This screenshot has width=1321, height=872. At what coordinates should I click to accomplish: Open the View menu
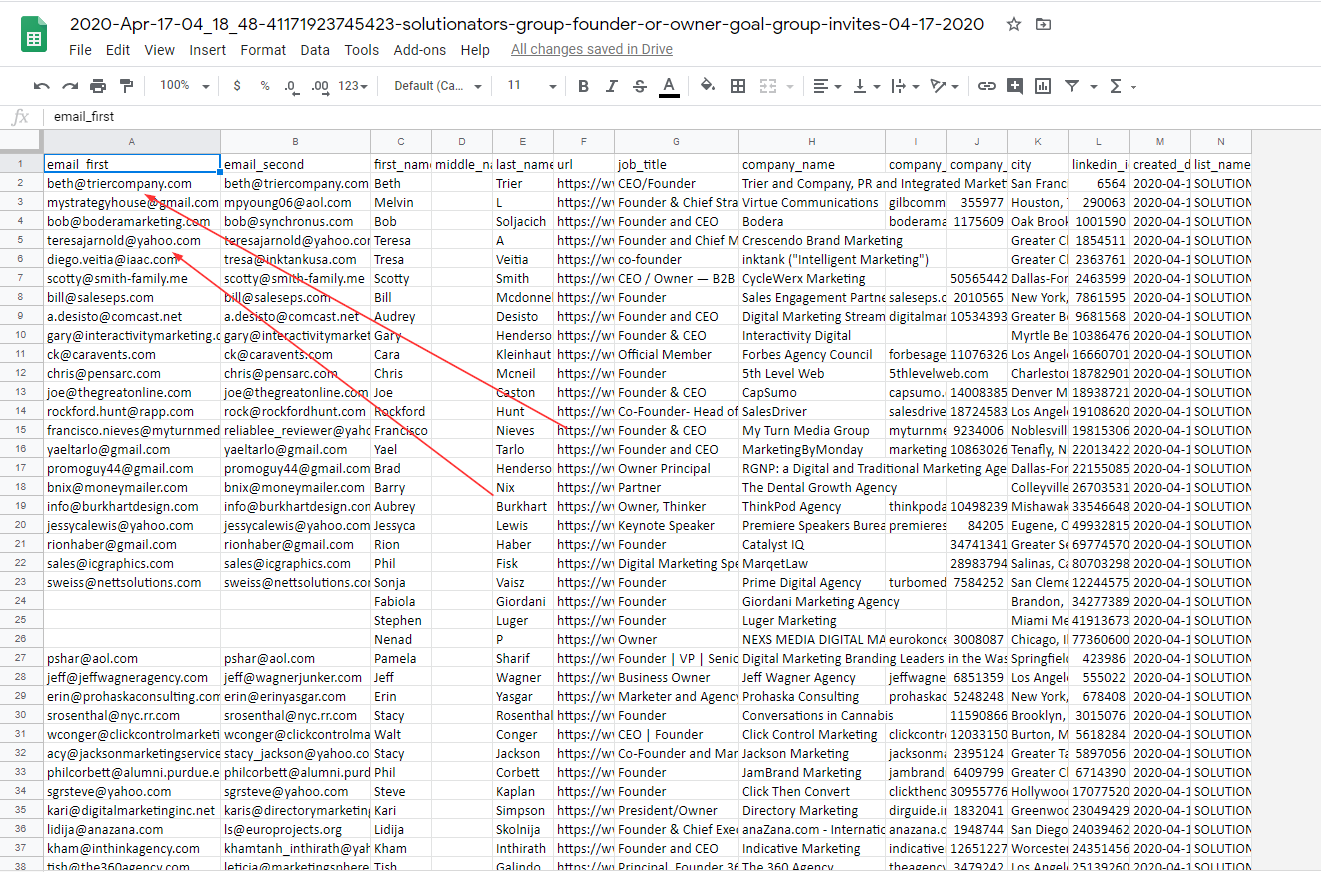tap(159, 50)
